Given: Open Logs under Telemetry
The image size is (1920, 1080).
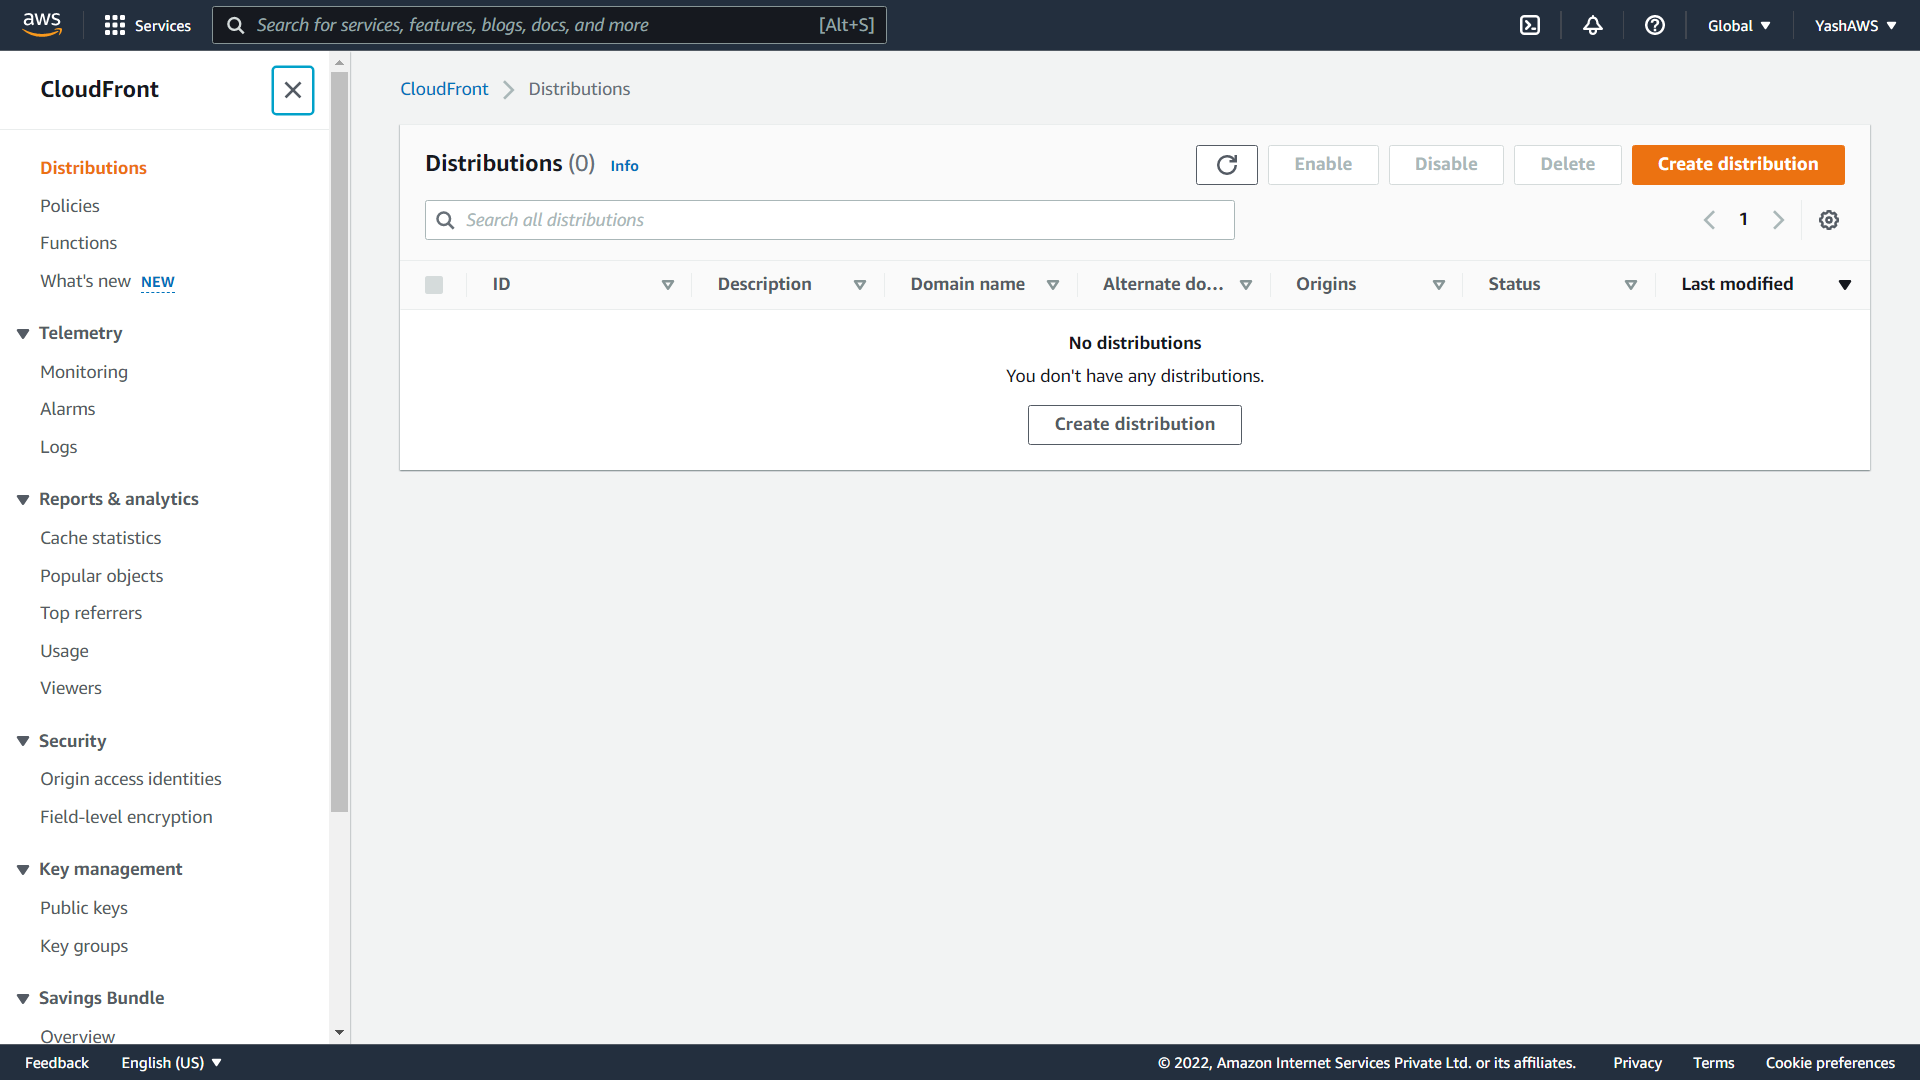Looking at the screenshot, I should click(58, 447).
